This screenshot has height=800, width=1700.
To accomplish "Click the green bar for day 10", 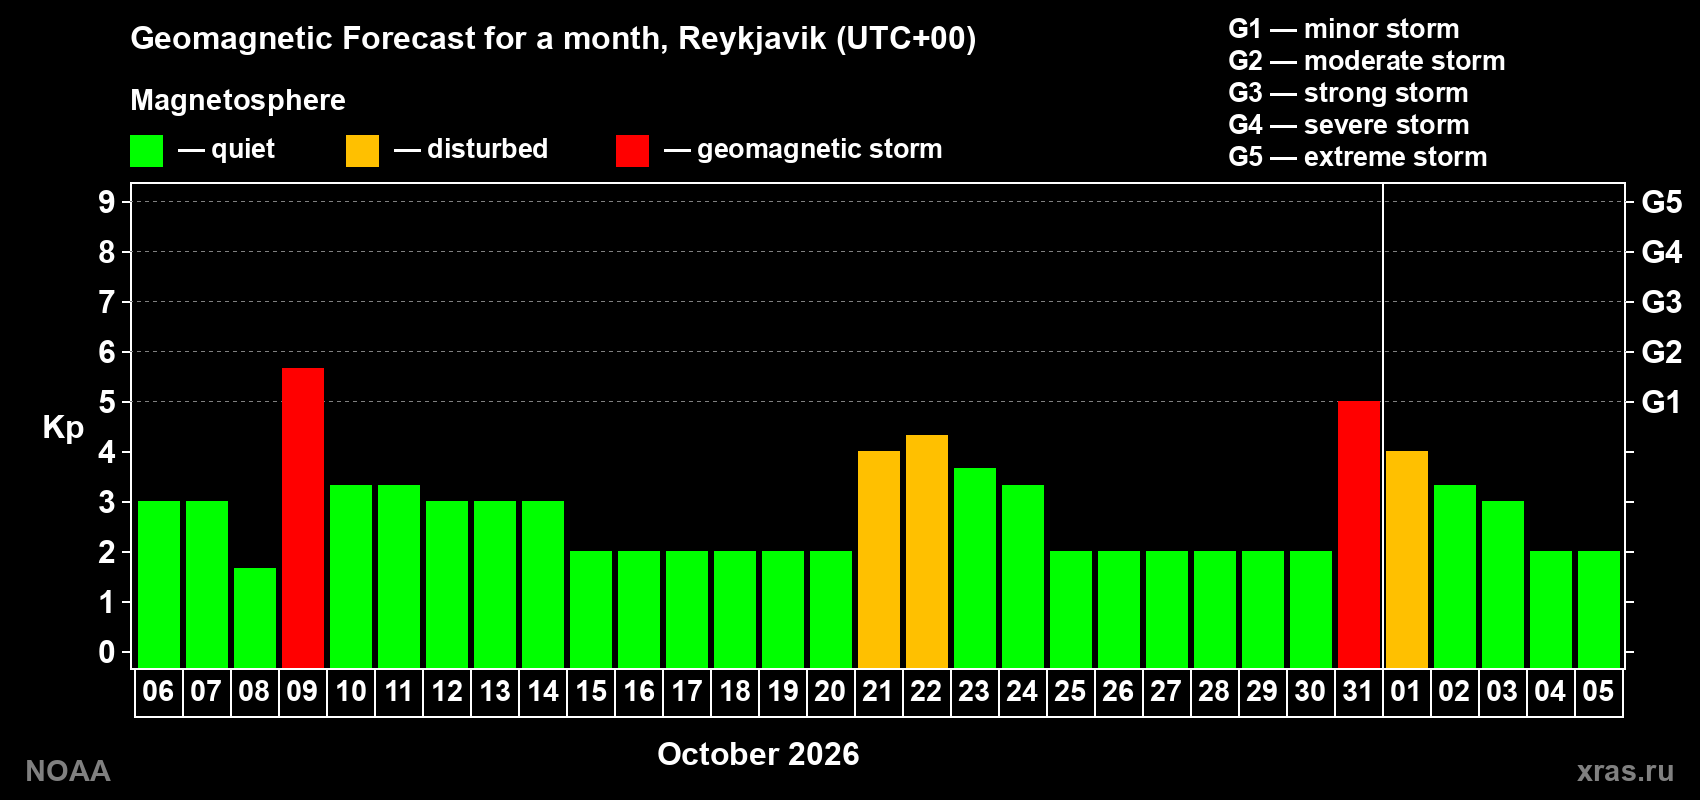I will (351, 576).
